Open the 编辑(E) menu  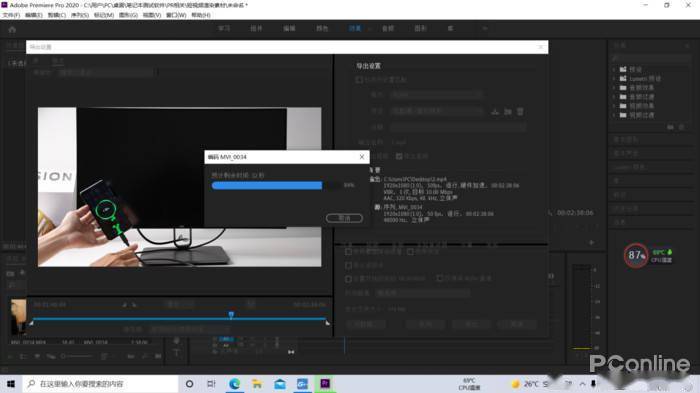coord(34,15)
